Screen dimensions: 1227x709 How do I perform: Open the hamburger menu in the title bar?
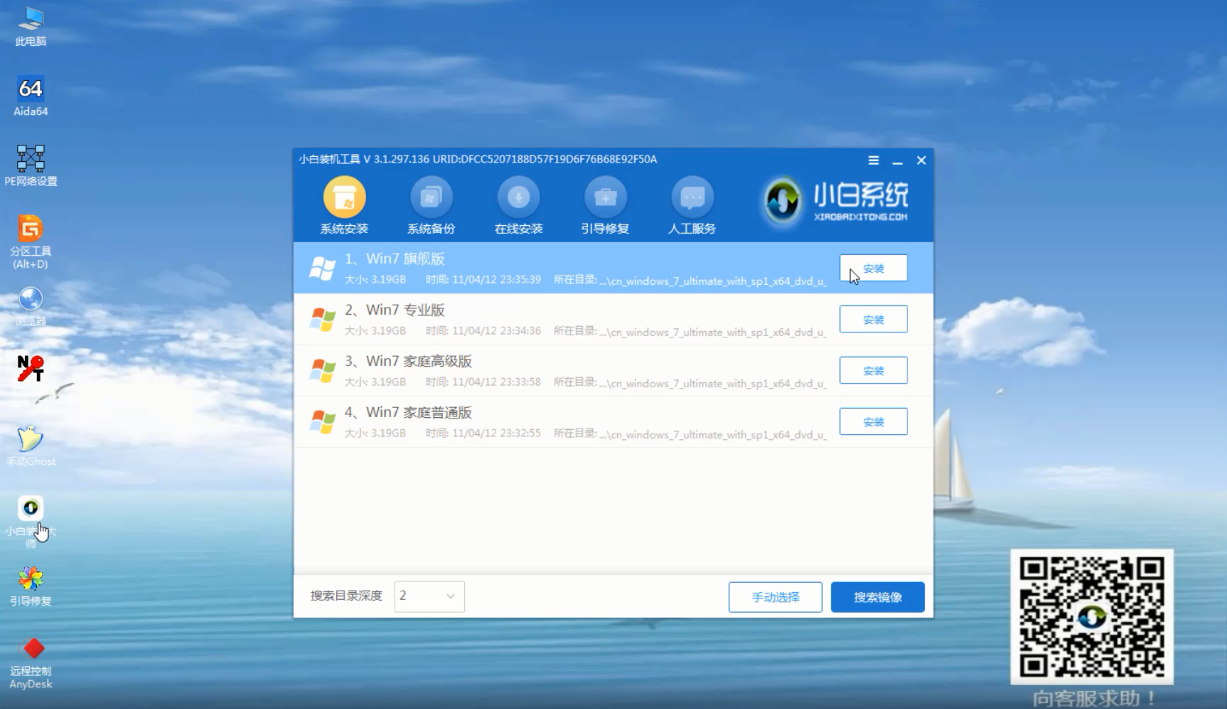(873, 160)
